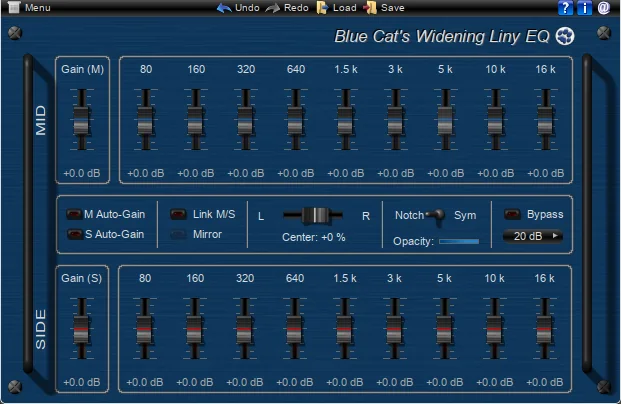The width and height of the screenshot is (621, 404).
Task: Click the Side 640 +0.0 dB value
Action: pos(294,382)
